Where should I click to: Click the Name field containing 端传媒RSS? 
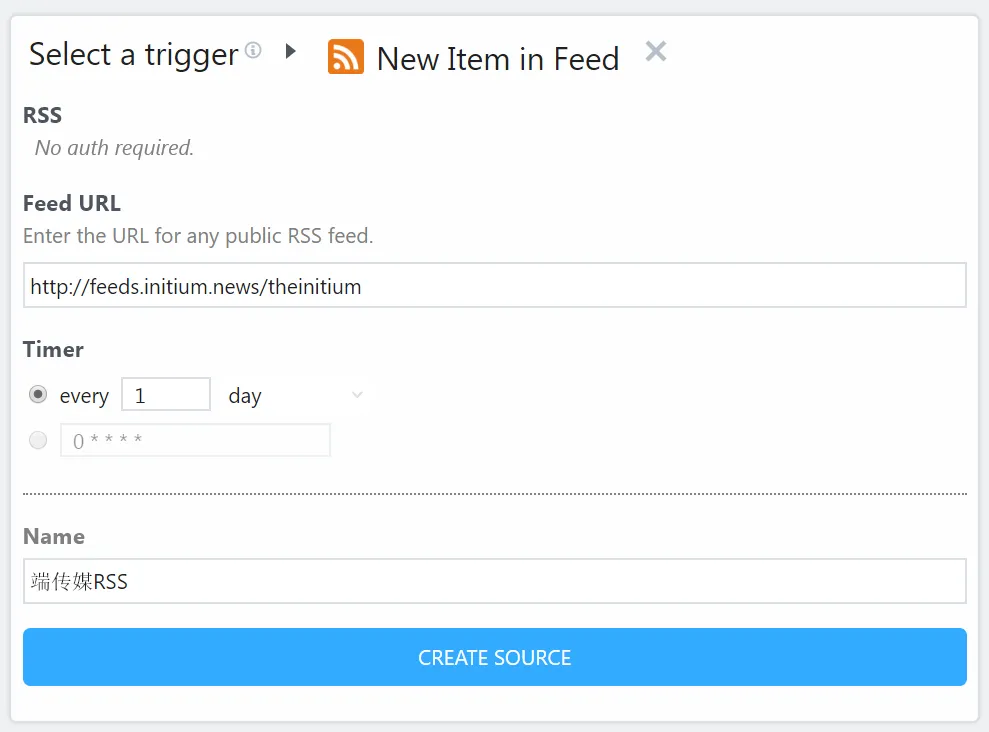pyautogui.click(x=494, y=581)
